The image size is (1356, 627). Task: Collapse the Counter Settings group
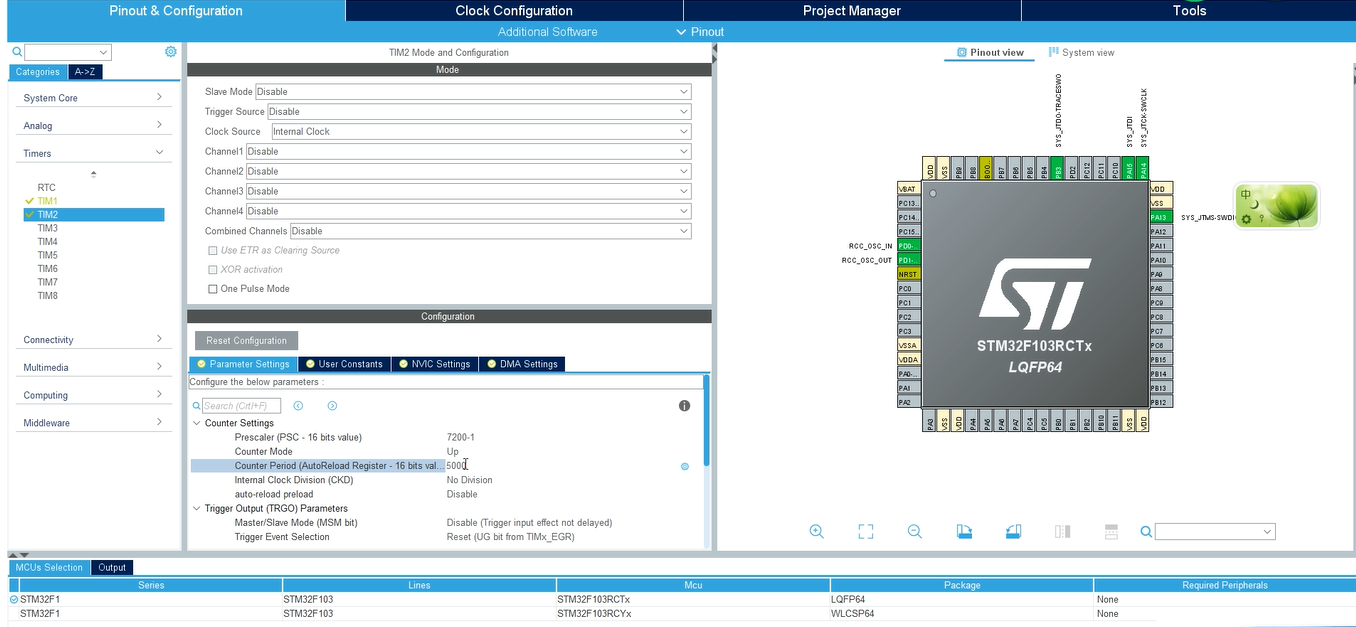[196, 423]
